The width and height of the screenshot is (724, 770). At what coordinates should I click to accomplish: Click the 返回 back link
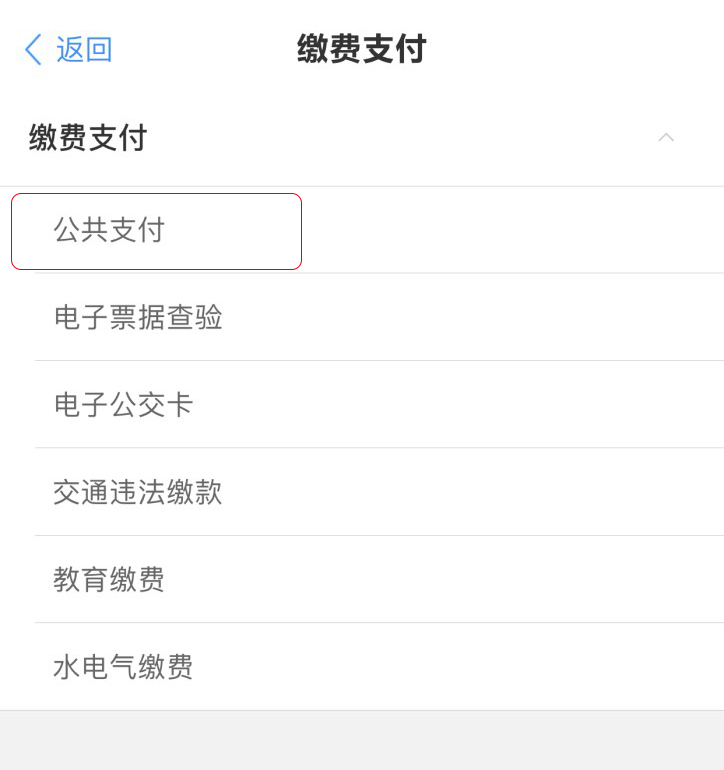point(84,49)
